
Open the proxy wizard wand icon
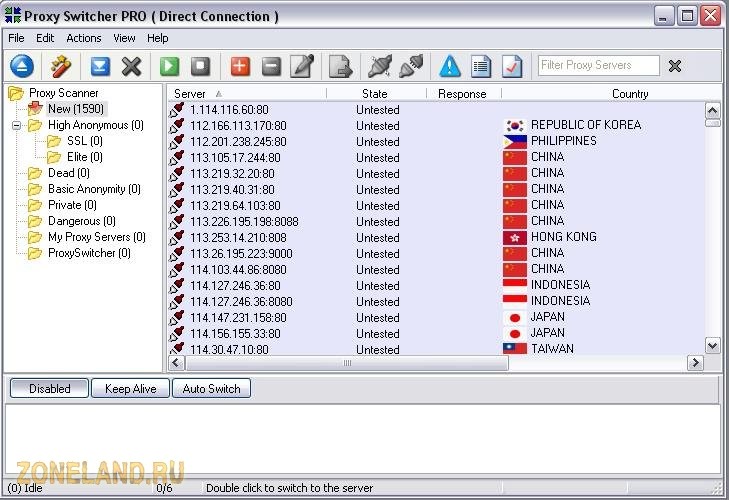pos(60,66)
